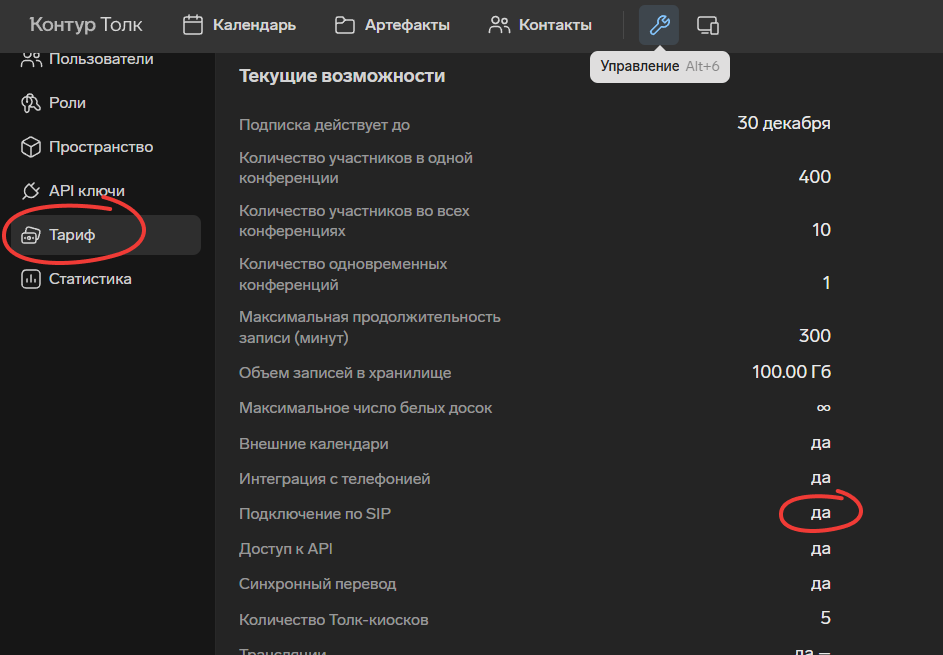This screenshot has width=943, height=655.
Task: Click the Тариф wallet icon
Action: click(x=31, y=235)
